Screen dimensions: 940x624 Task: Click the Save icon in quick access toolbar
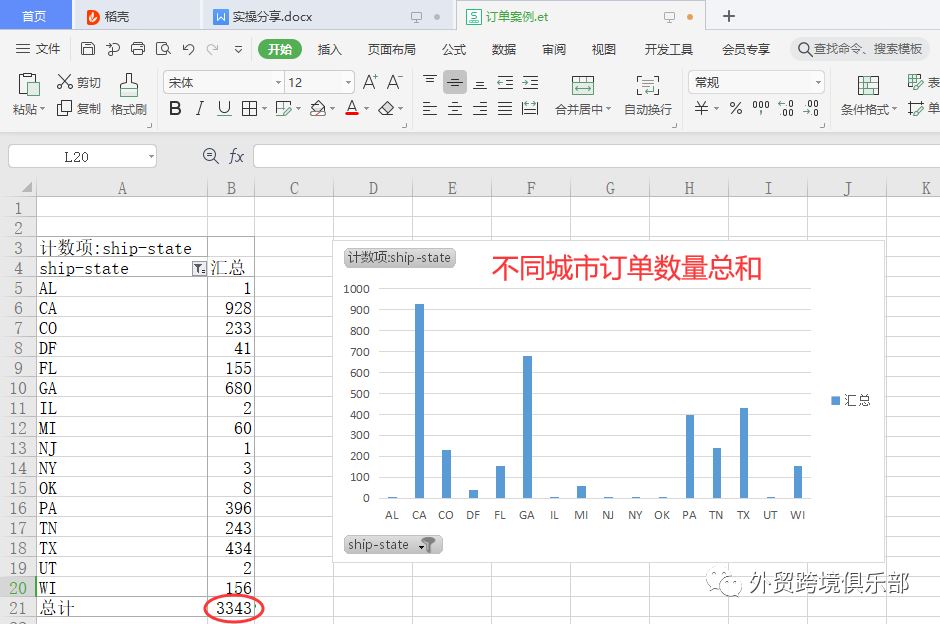(x=88, y=49)
